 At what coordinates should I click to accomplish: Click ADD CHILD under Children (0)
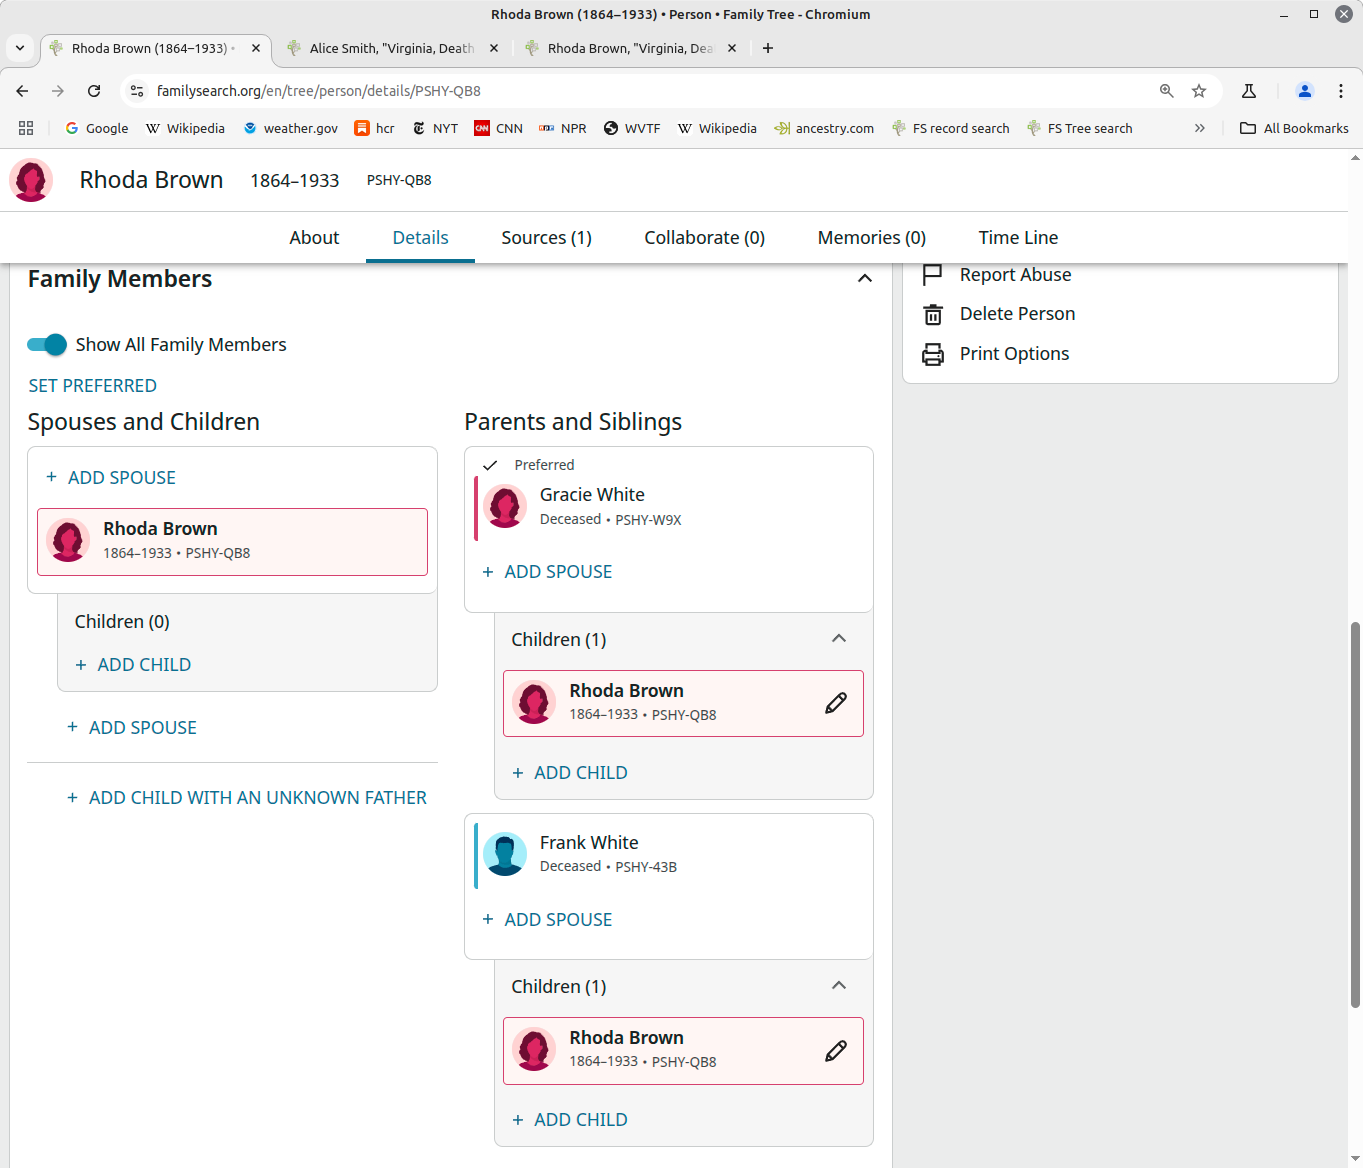pyautogui.click(x=133, y=665)
